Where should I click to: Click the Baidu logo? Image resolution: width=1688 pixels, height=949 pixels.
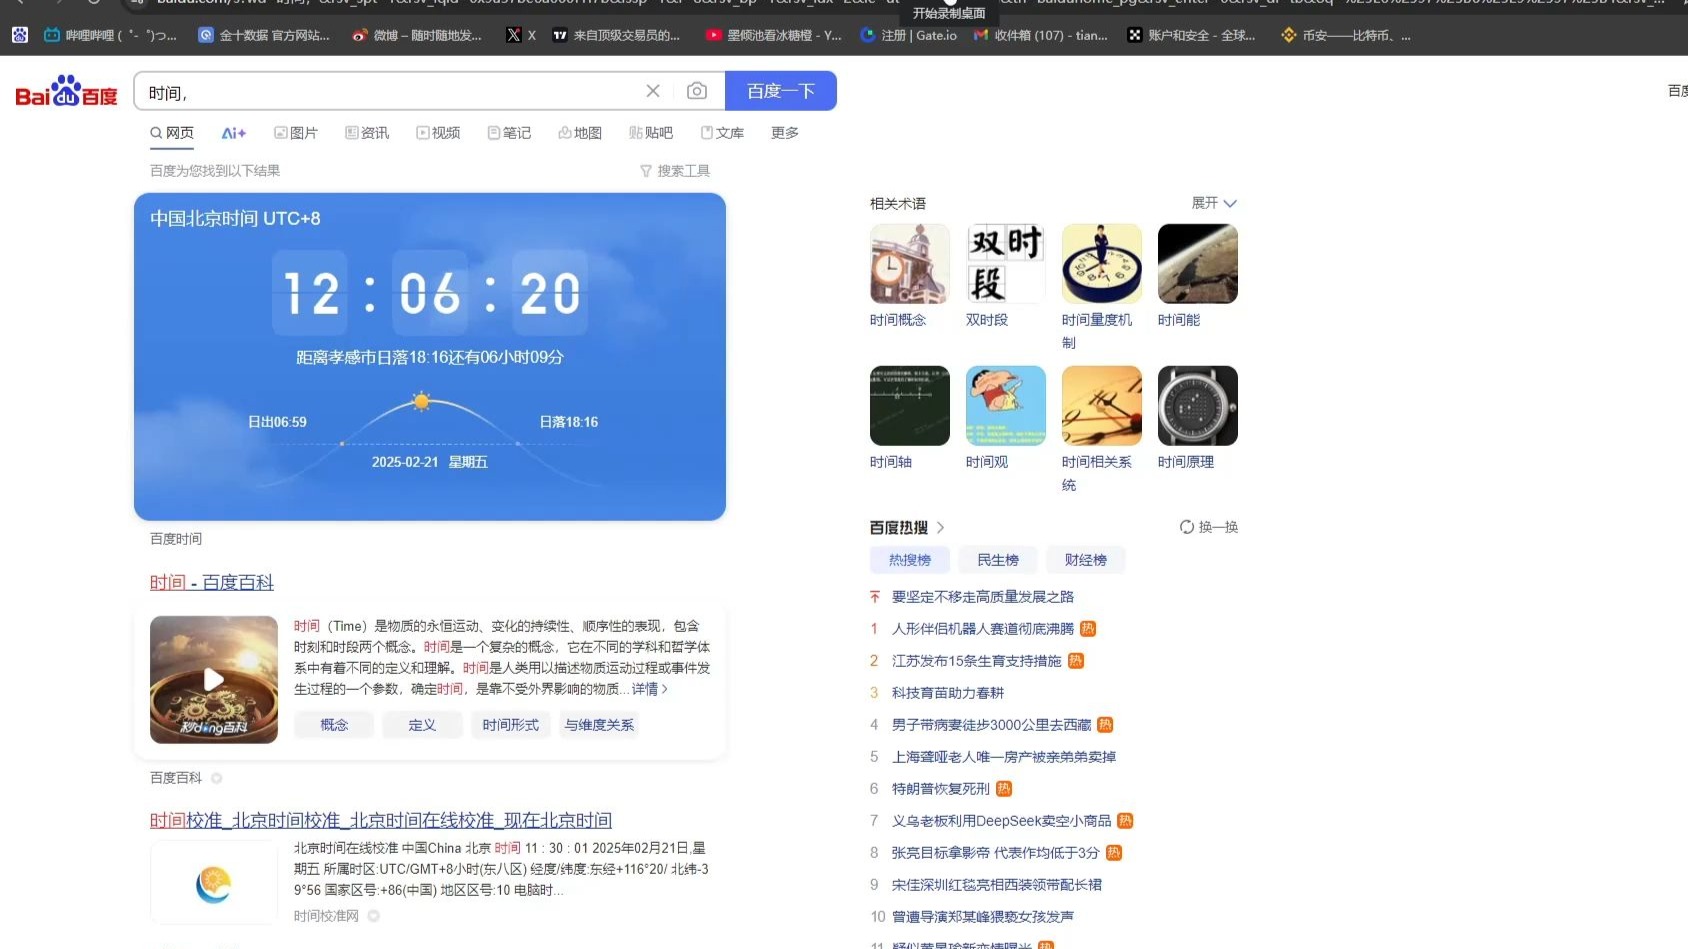pyautogui.click(x=66, y=91)
